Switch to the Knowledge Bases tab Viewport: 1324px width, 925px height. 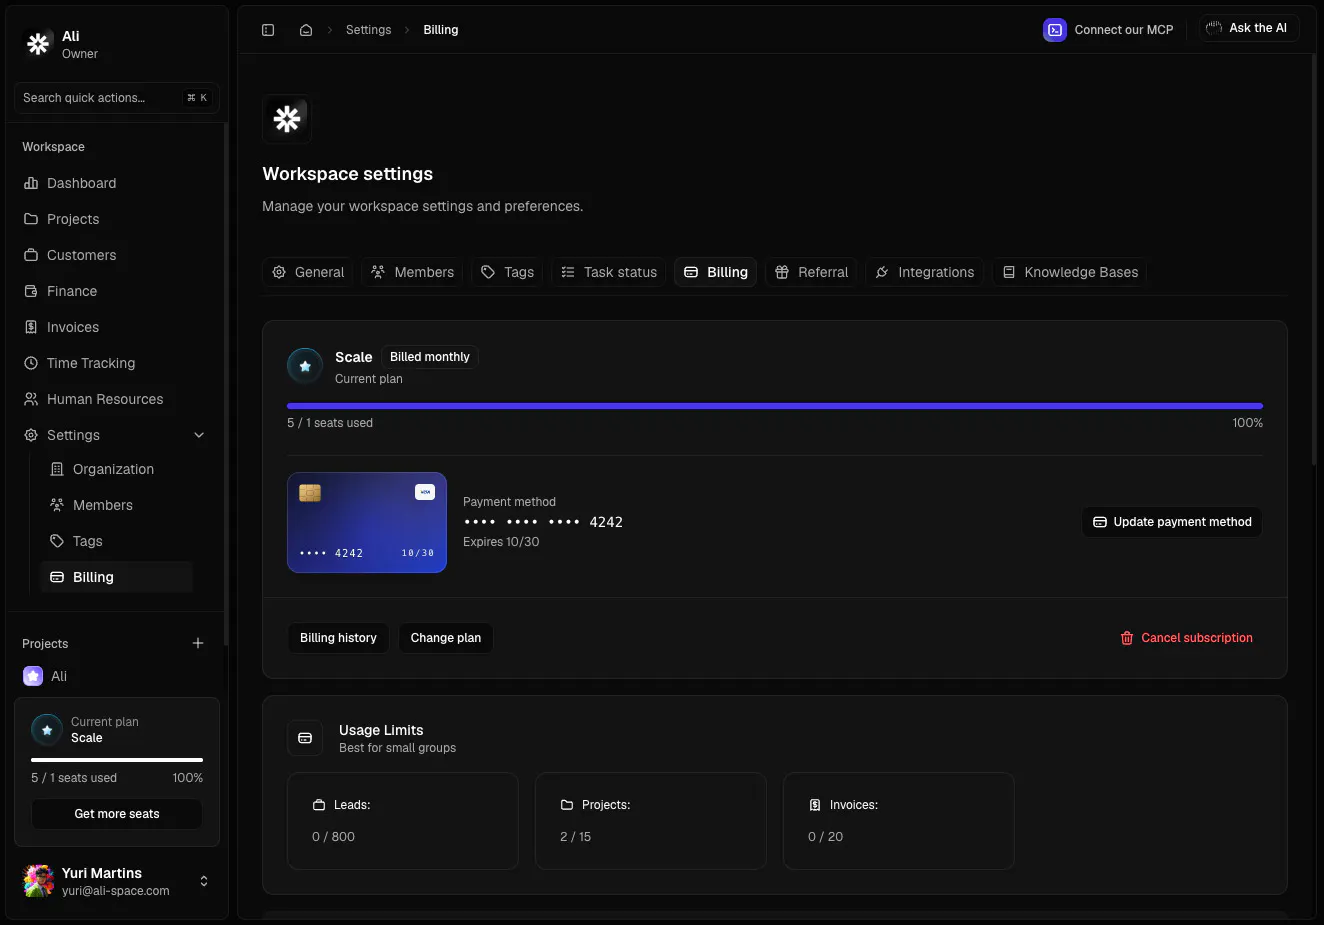click(1070, 272)
